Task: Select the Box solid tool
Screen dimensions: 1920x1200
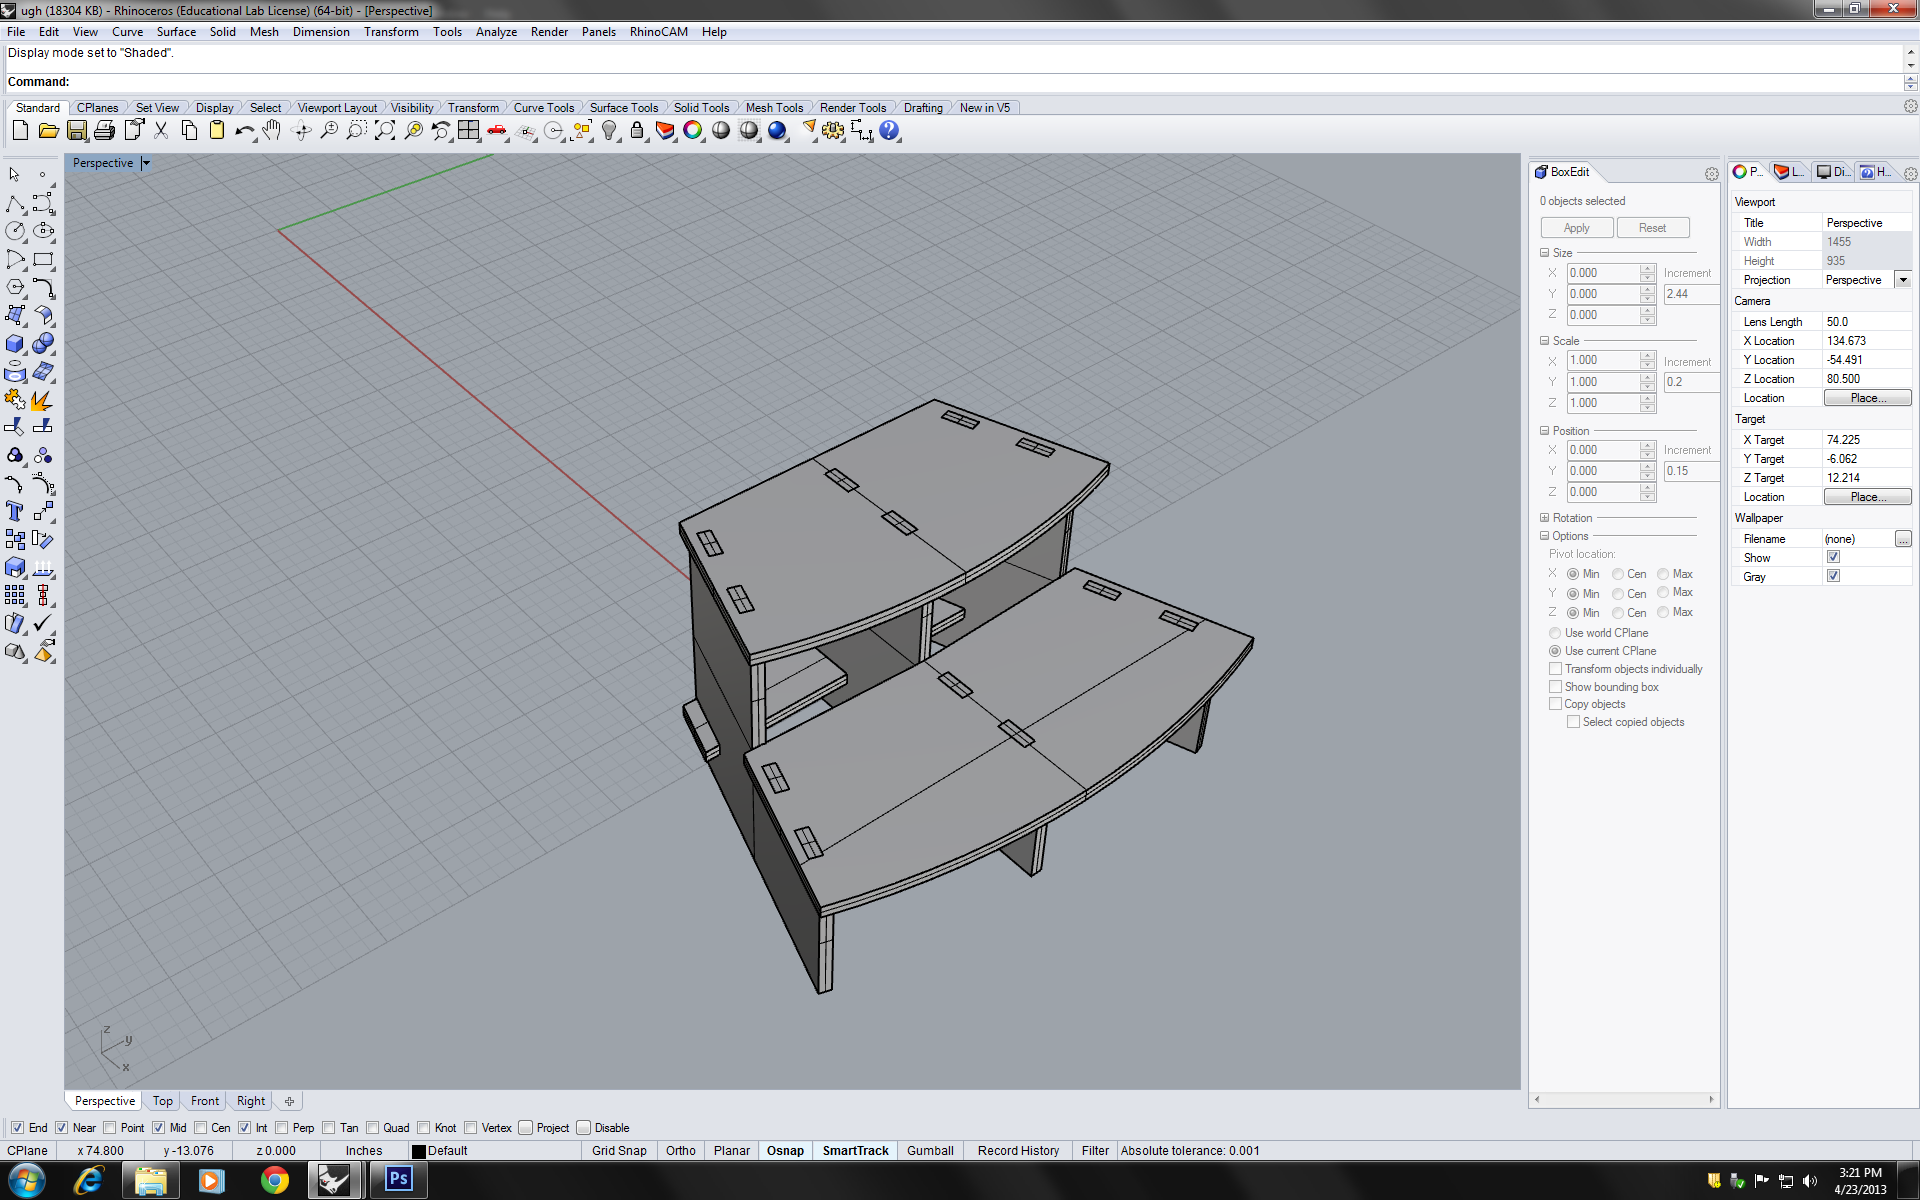Action: (15, 343)
